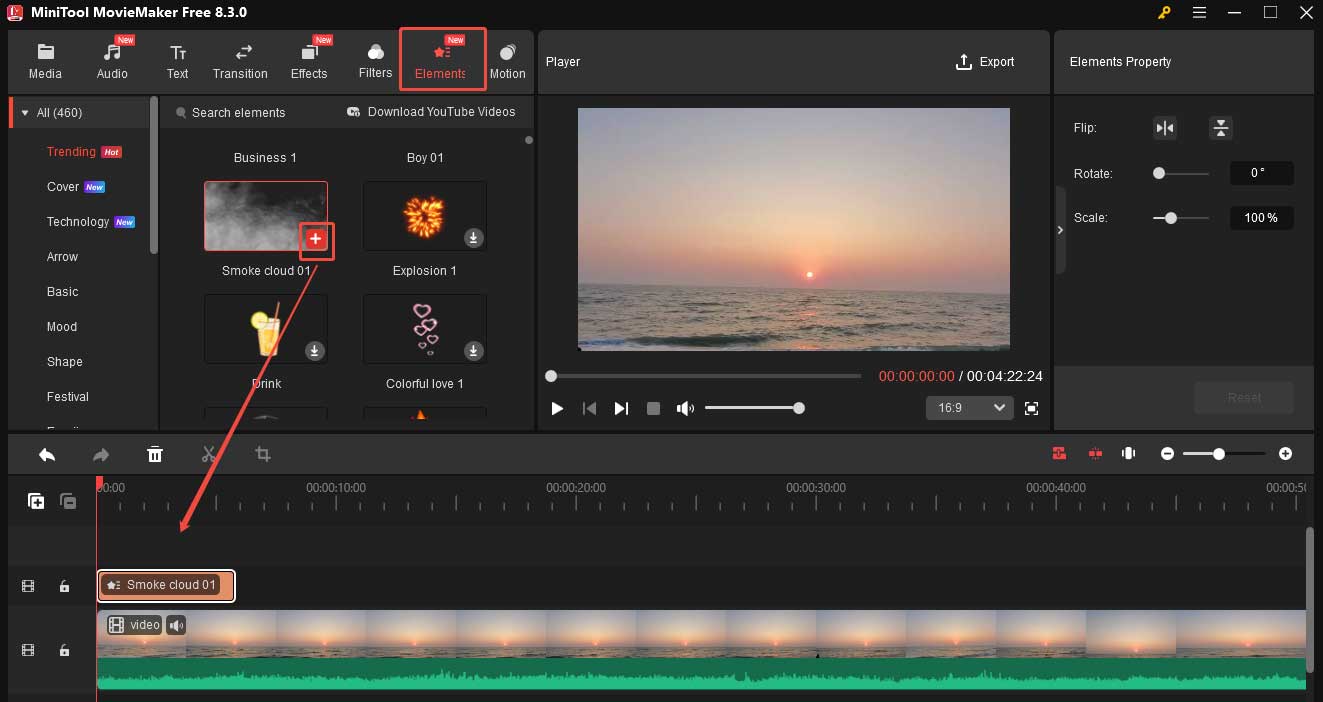
Task: Add Smoke cloud 01 with plus icon
Action: [315, 238]
